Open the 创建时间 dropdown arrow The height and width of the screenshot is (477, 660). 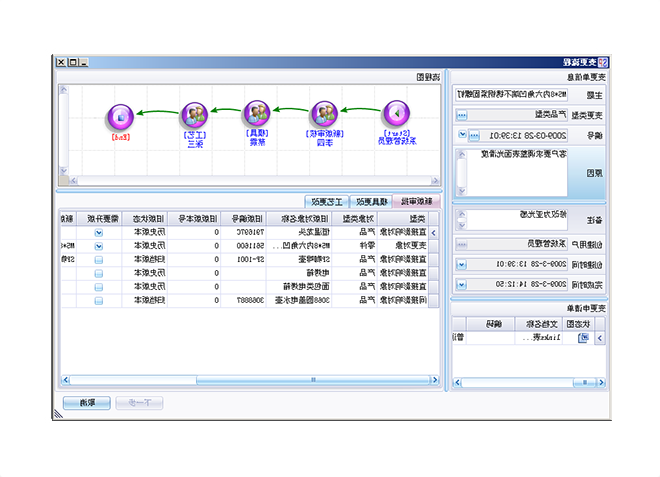click(x=461, y=264)
